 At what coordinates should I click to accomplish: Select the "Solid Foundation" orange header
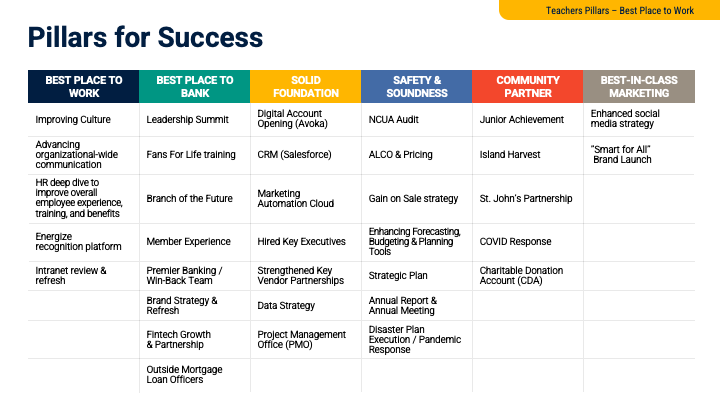pos(305,87)
